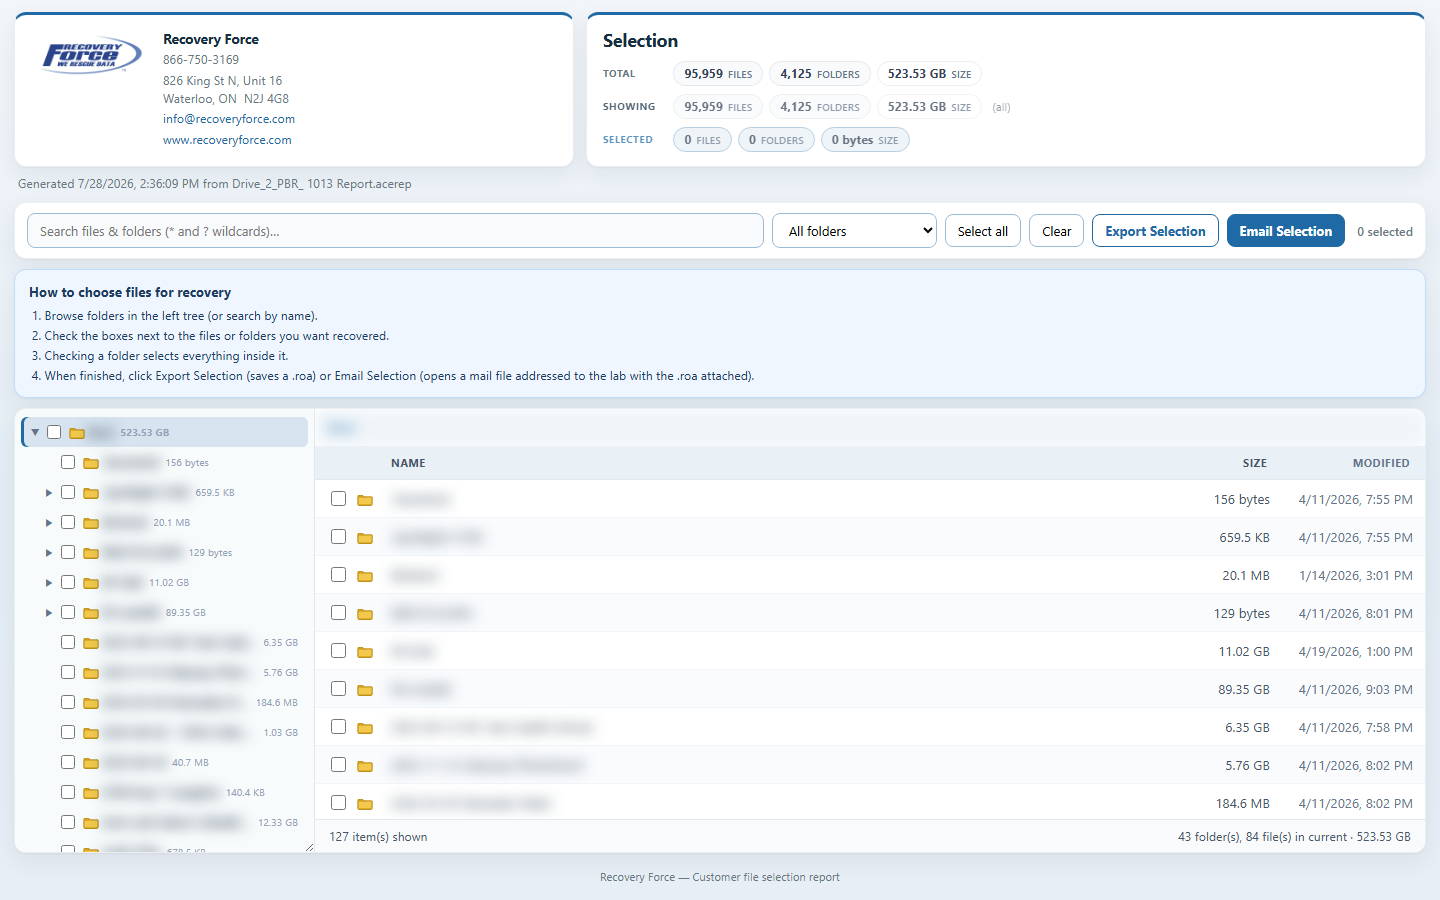Expand the 20.1 MB folder in the tree
This screenshot has width=1440, height=900.
49,523
